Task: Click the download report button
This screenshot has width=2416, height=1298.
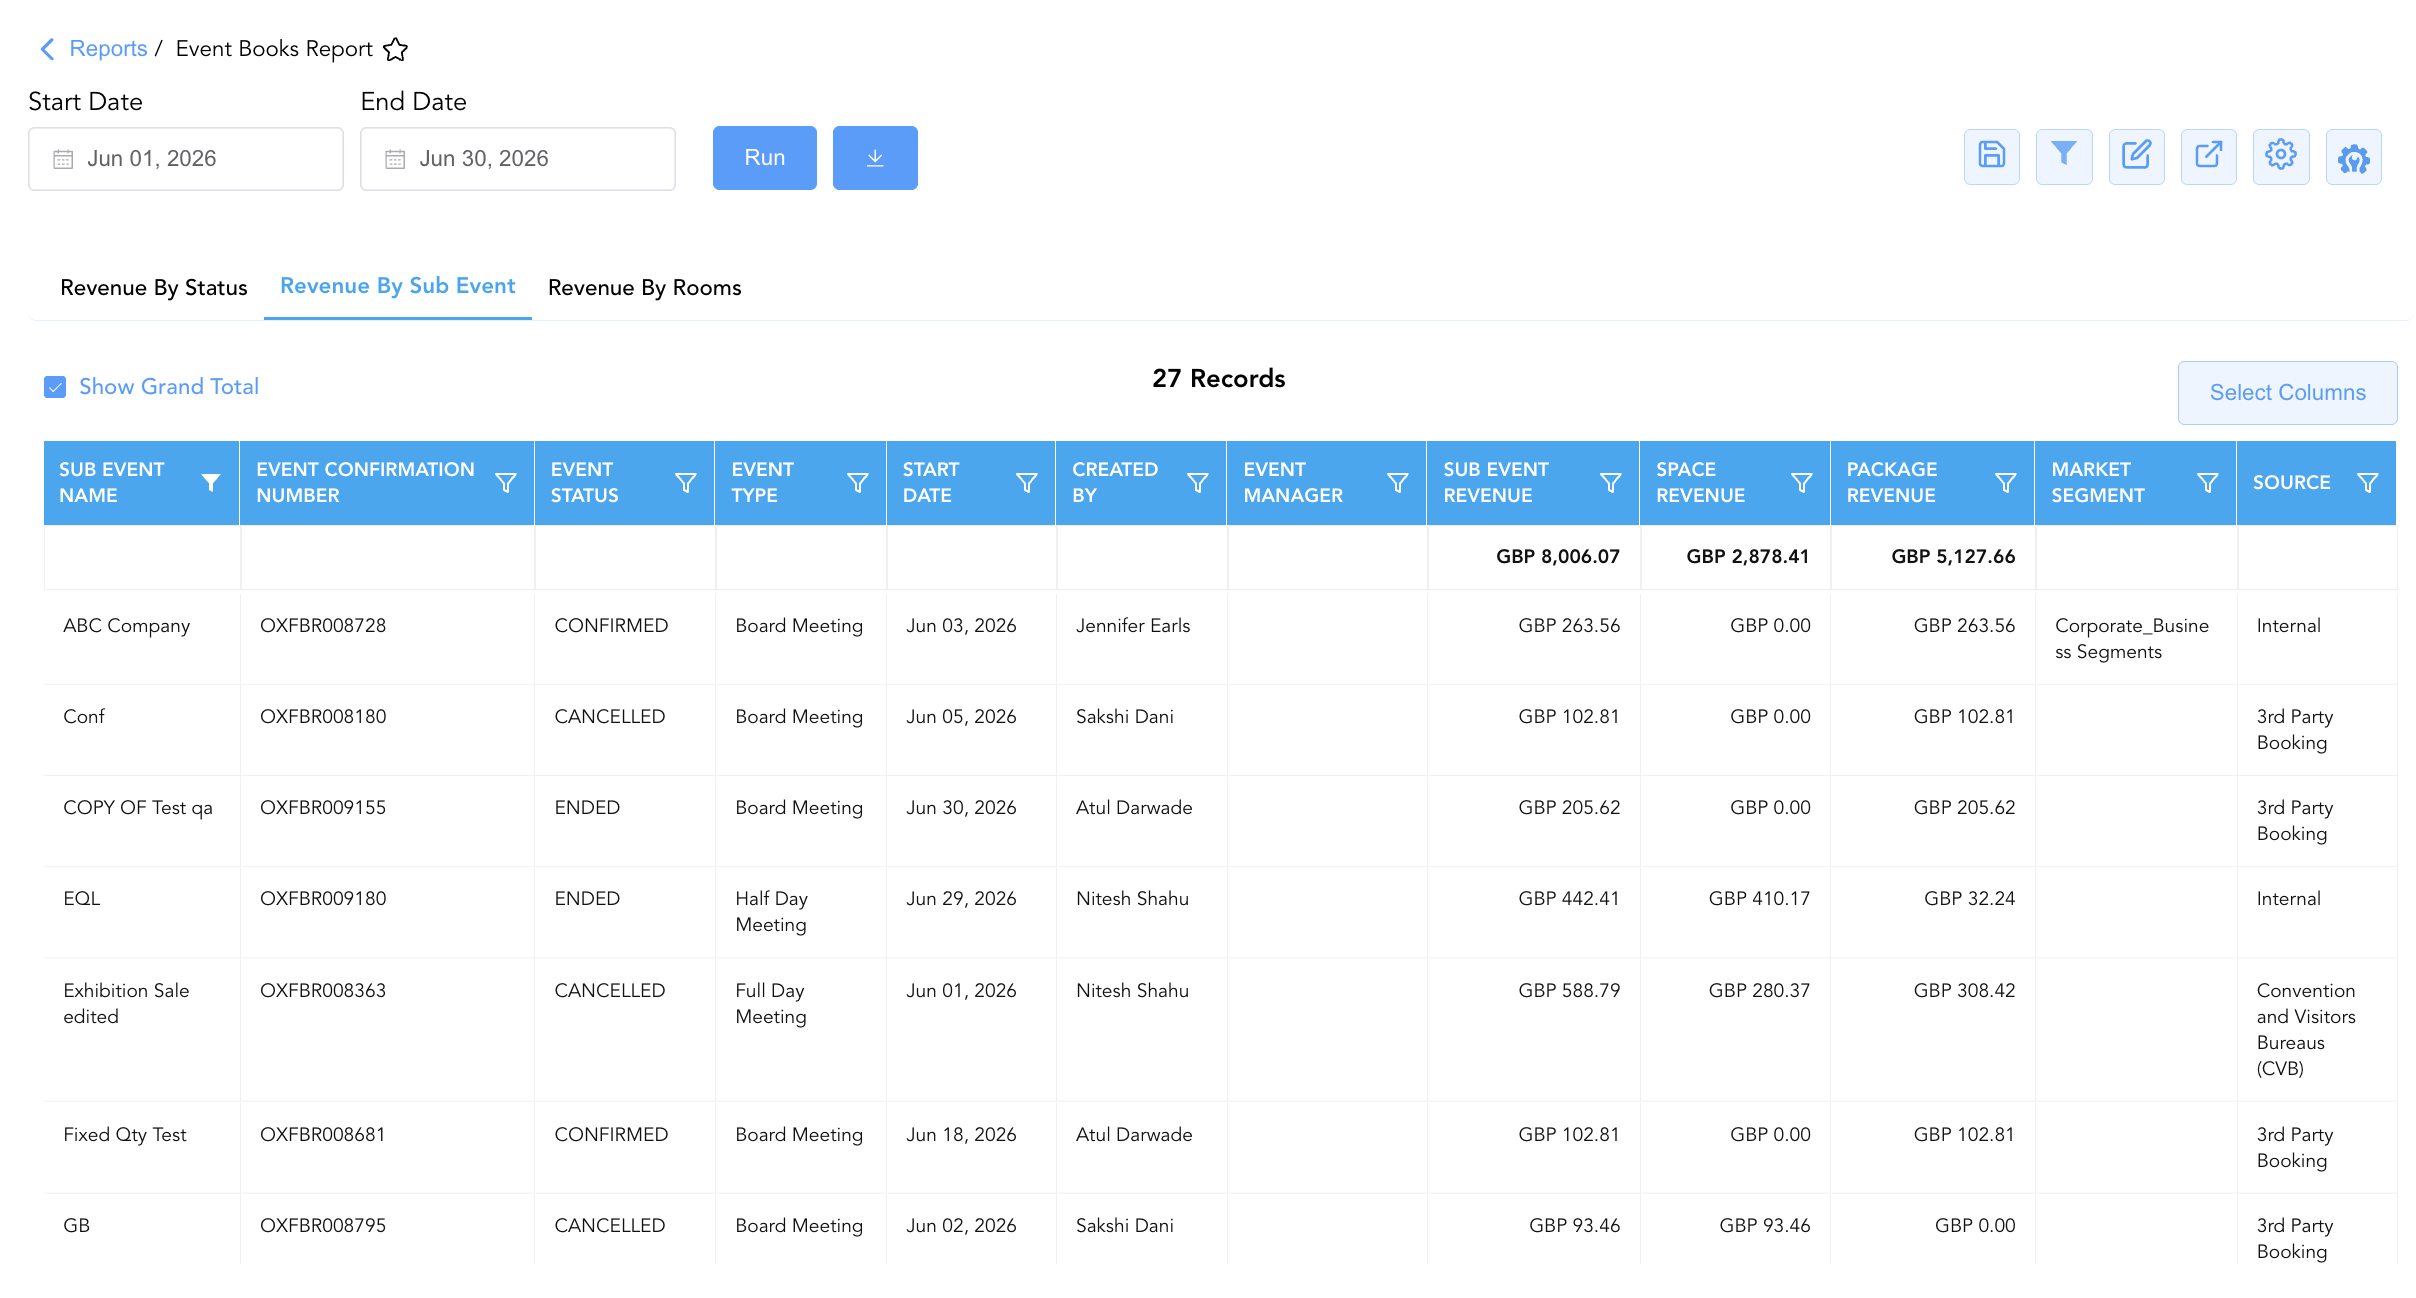Action: coord(875,158)
